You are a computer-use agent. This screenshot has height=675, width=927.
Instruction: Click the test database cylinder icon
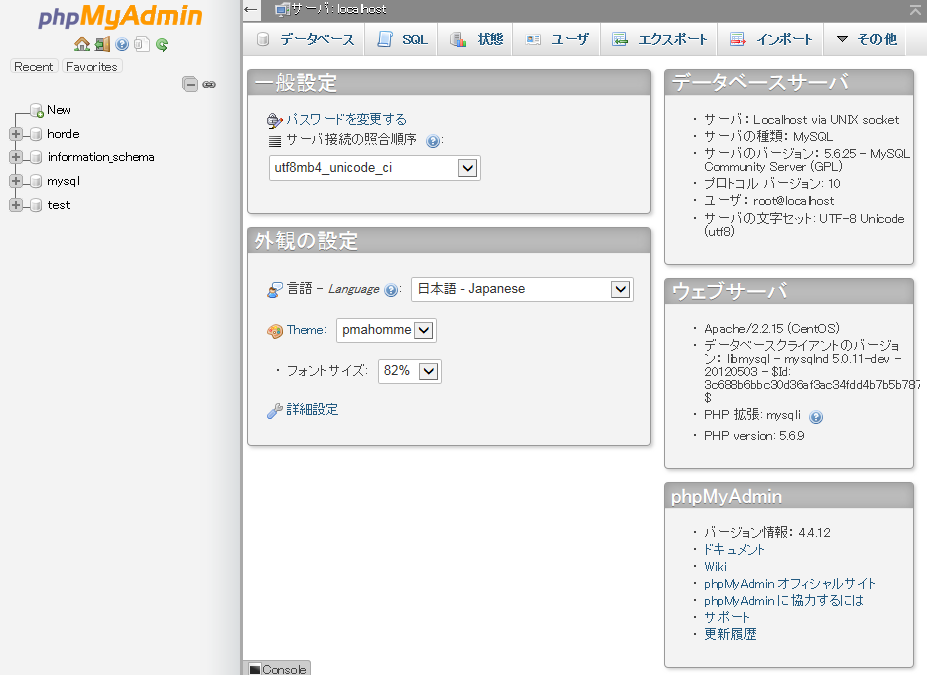(36, 205)
